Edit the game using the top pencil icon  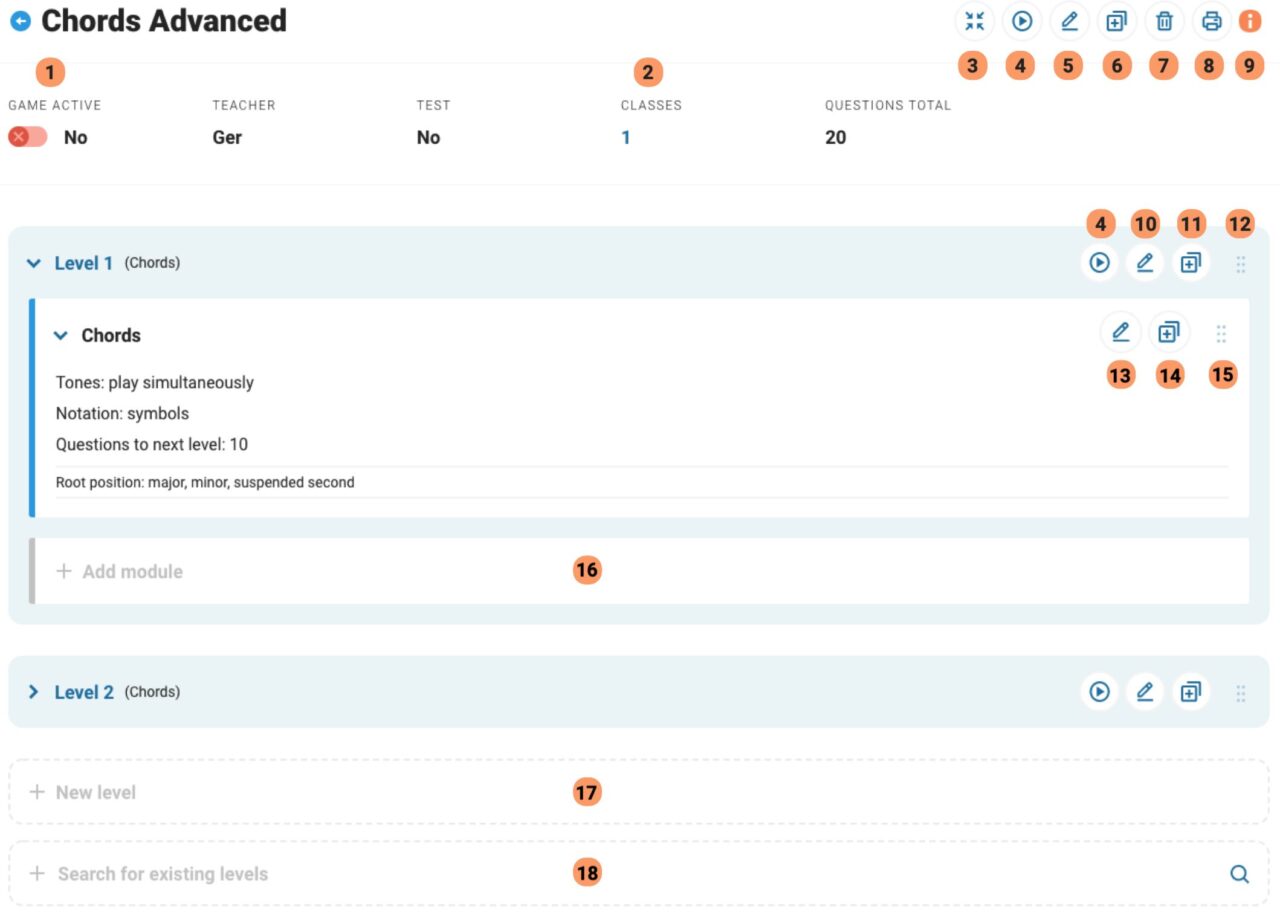click(x=1069, y=21)
